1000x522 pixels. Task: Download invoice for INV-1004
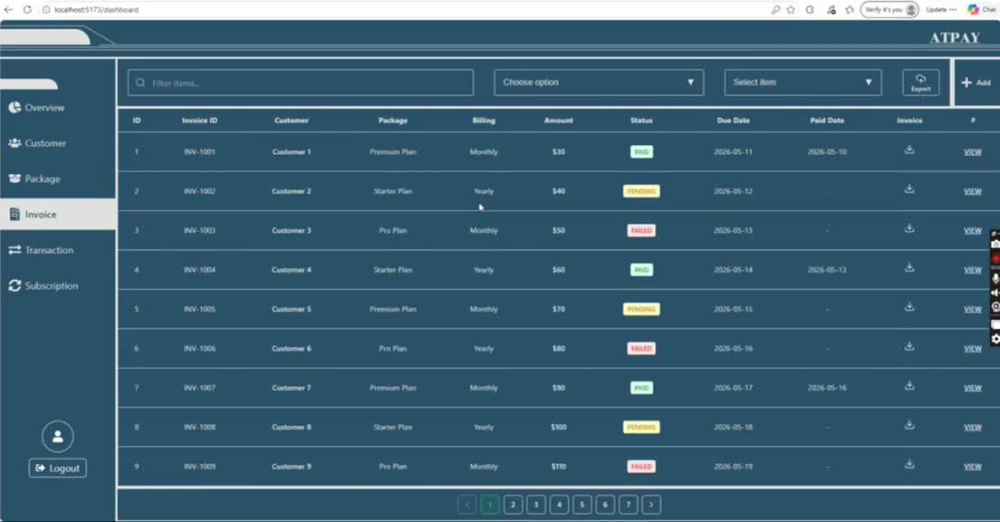tap(909, 268)
